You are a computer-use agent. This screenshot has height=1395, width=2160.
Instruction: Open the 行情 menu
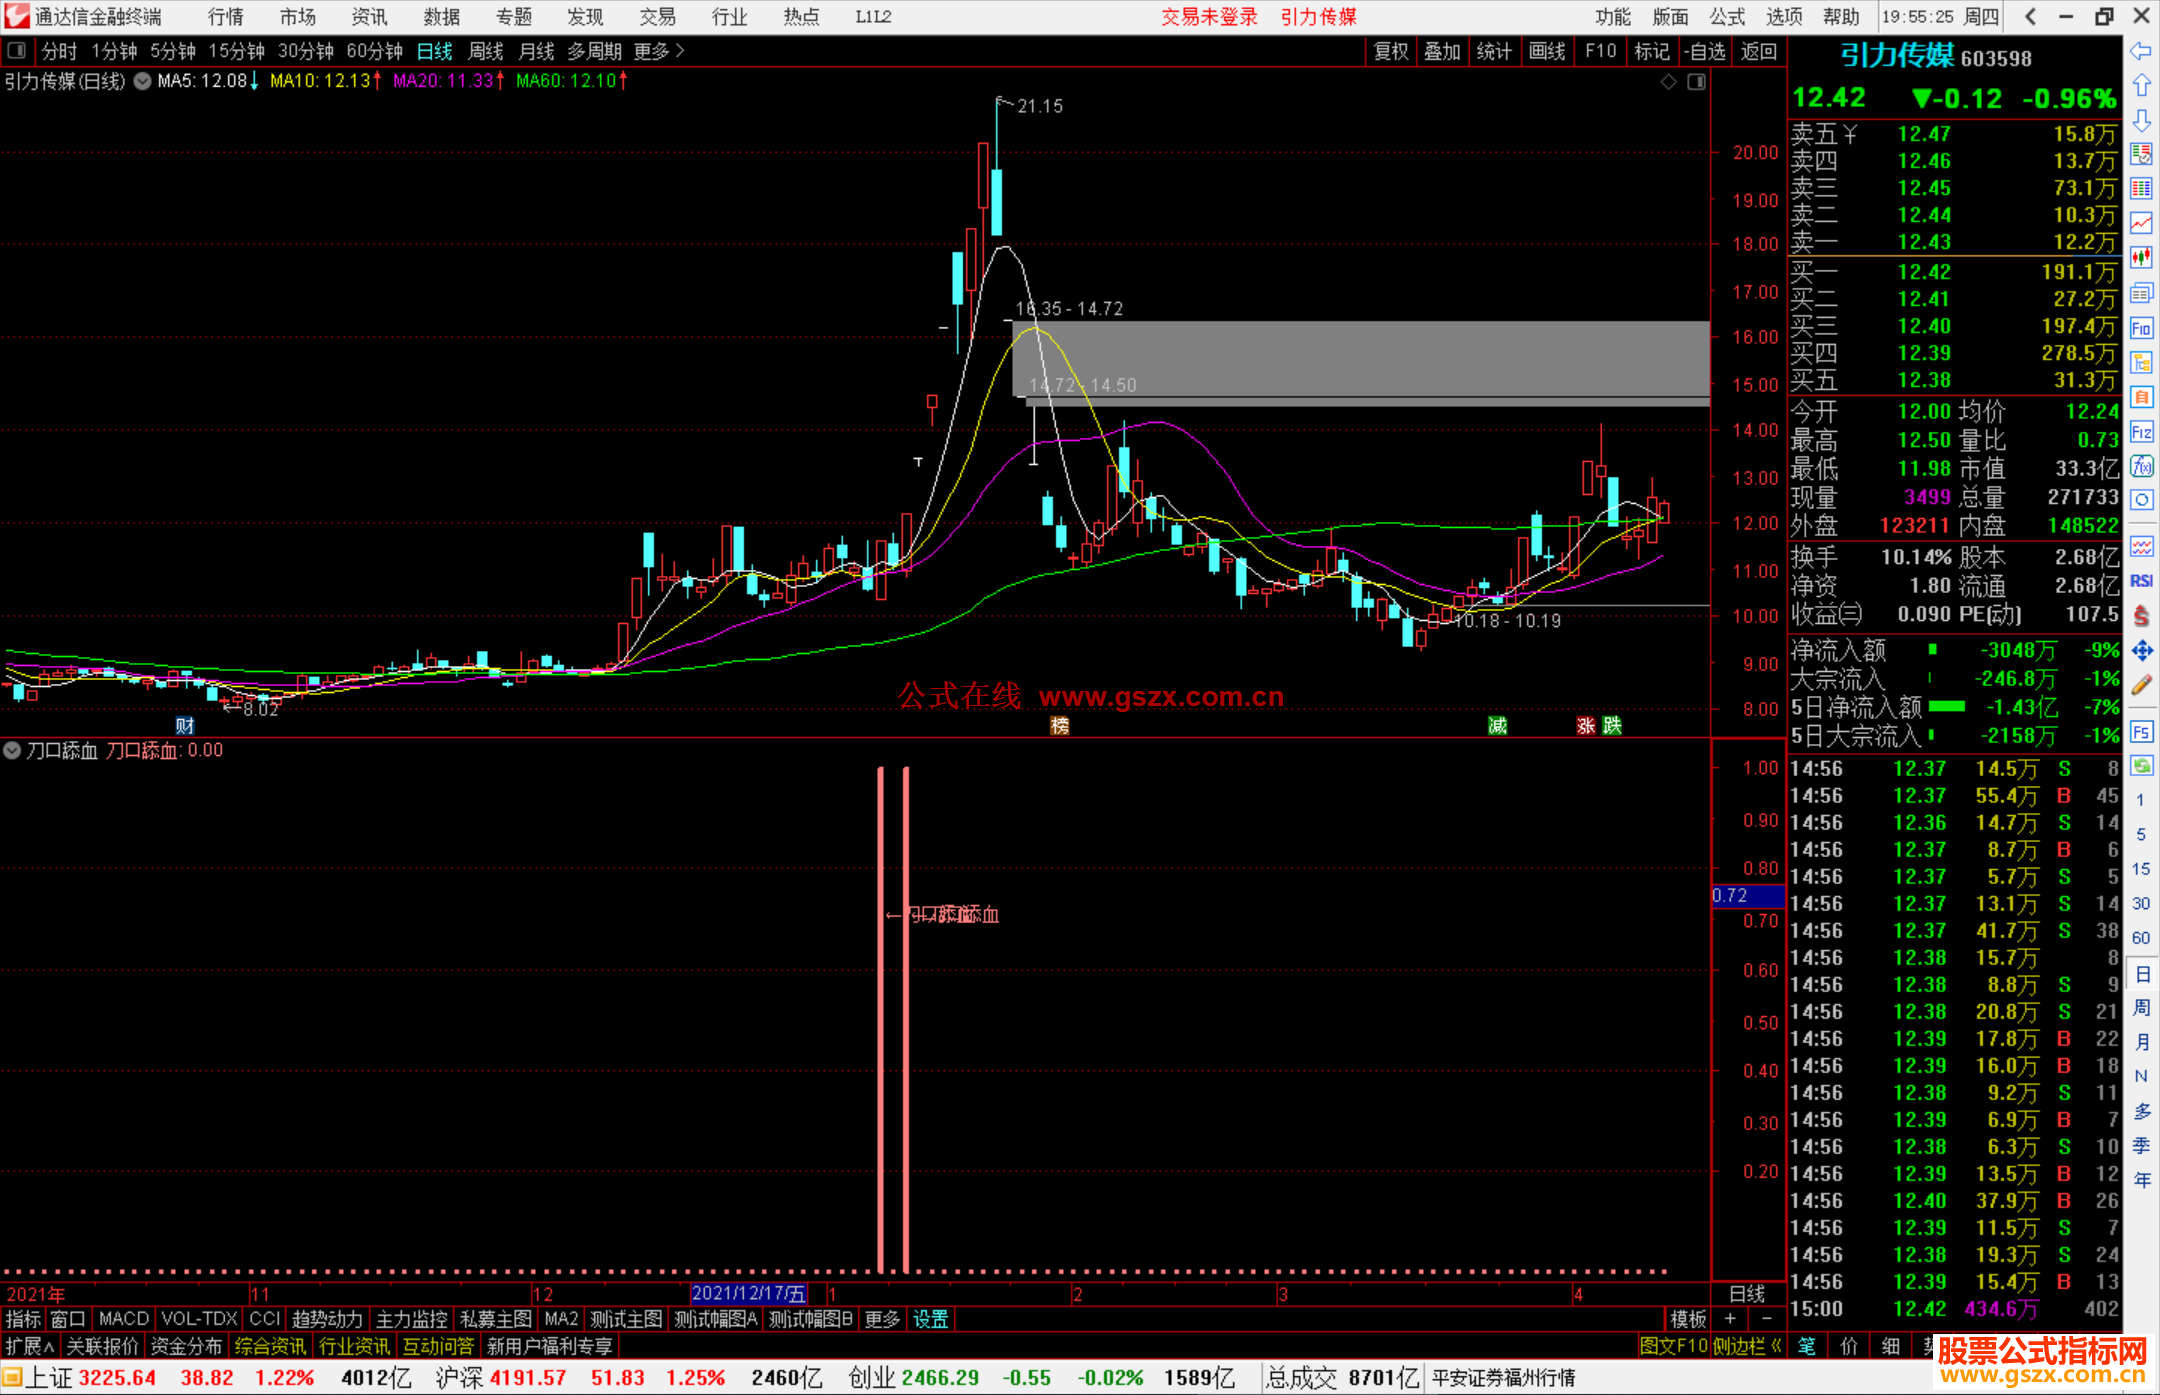click(x=225, y=17)
